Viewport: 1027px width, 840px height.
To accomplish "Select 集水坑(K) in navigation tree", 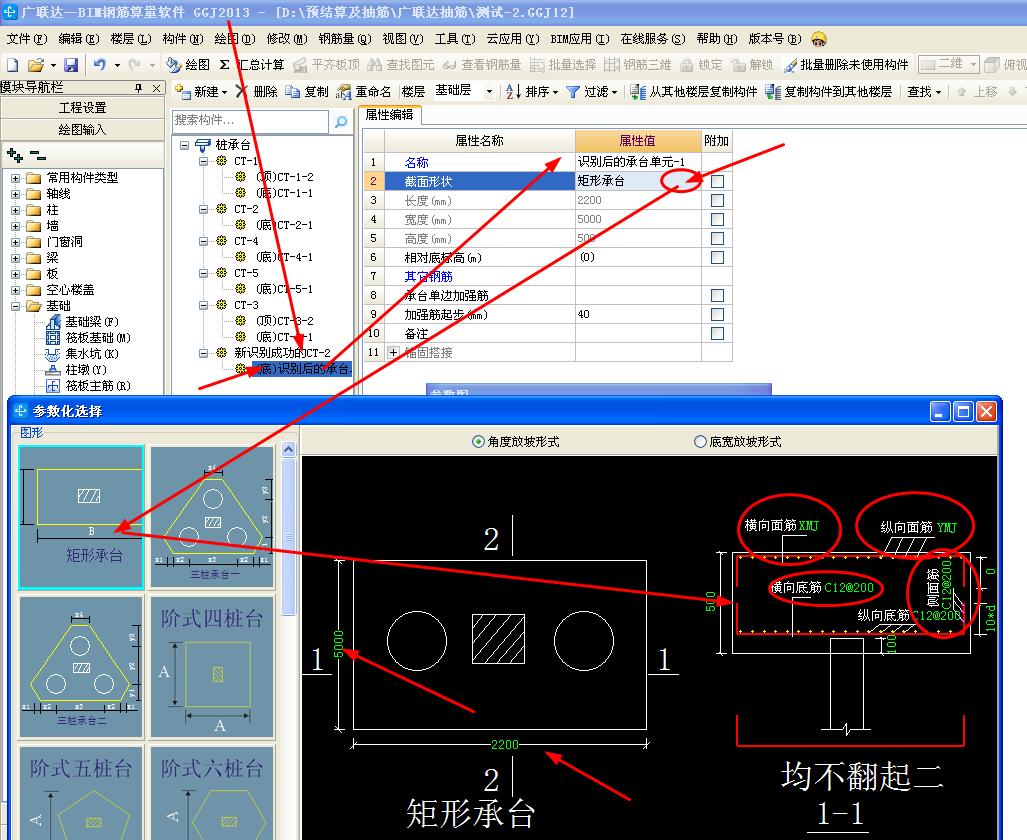I will (82, 354).
